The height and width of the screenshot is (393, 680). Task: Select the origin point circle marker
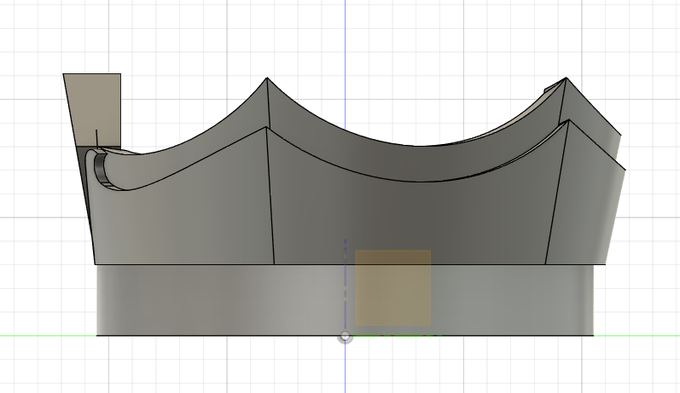pos(345,336)
